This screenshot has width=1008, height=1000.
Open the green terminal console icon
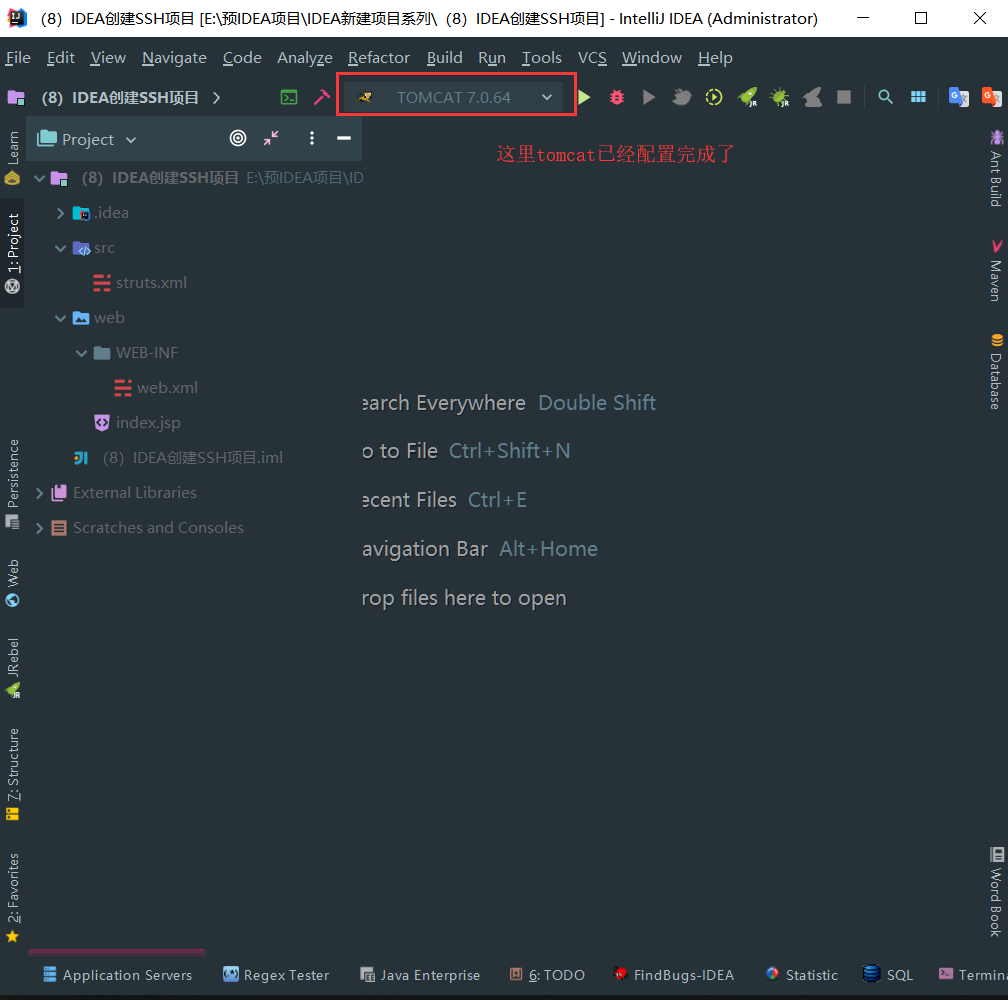pos(289,97)
